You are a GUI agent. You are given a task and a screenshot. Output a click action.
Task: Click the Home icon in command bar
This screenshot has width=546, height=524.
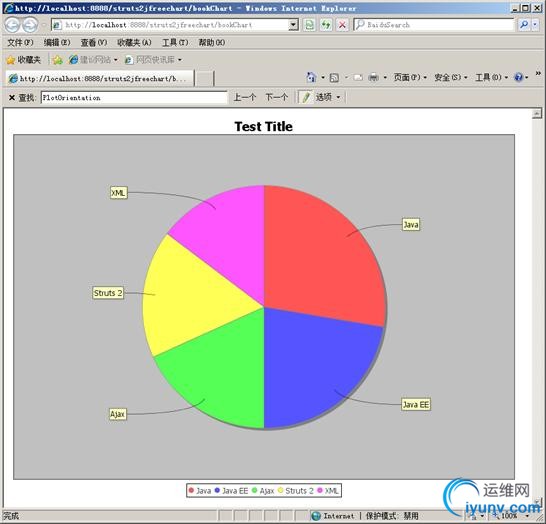pyautogui.click(x=311, y=77)
